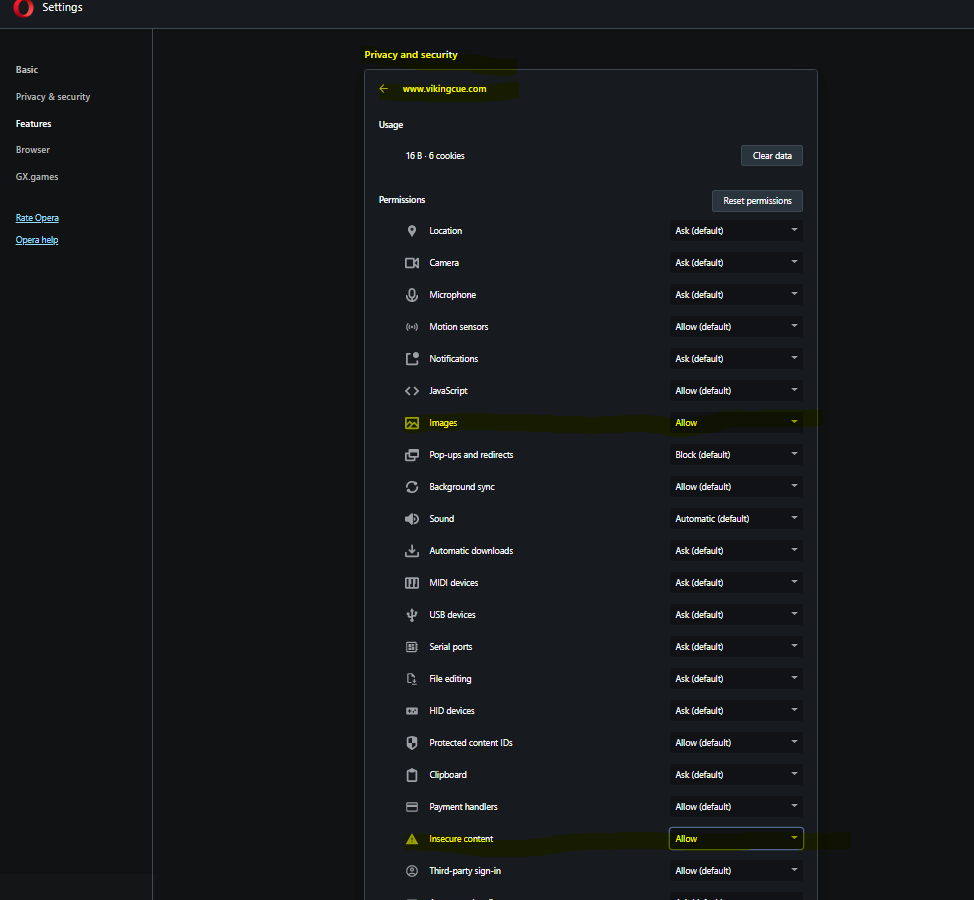Select the Features sidebar item
This screenshot has height=900, width=974.
point(34,124)
